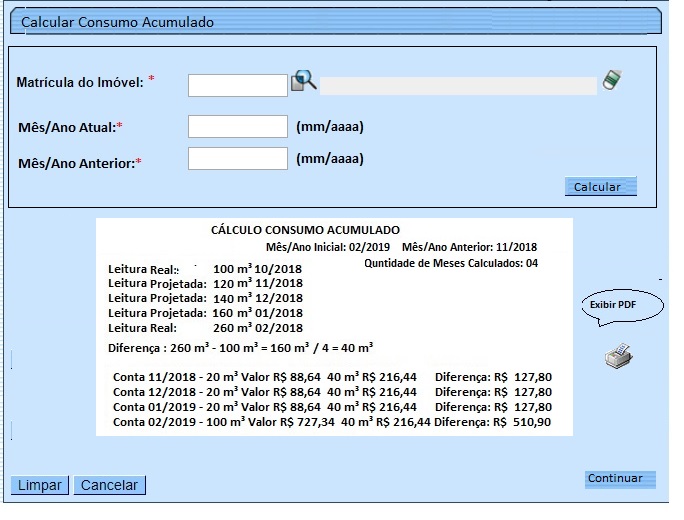Click the CÁLCULO CONSUMO ACUMULADO report heading
The image size is (684, 520).
305,230
